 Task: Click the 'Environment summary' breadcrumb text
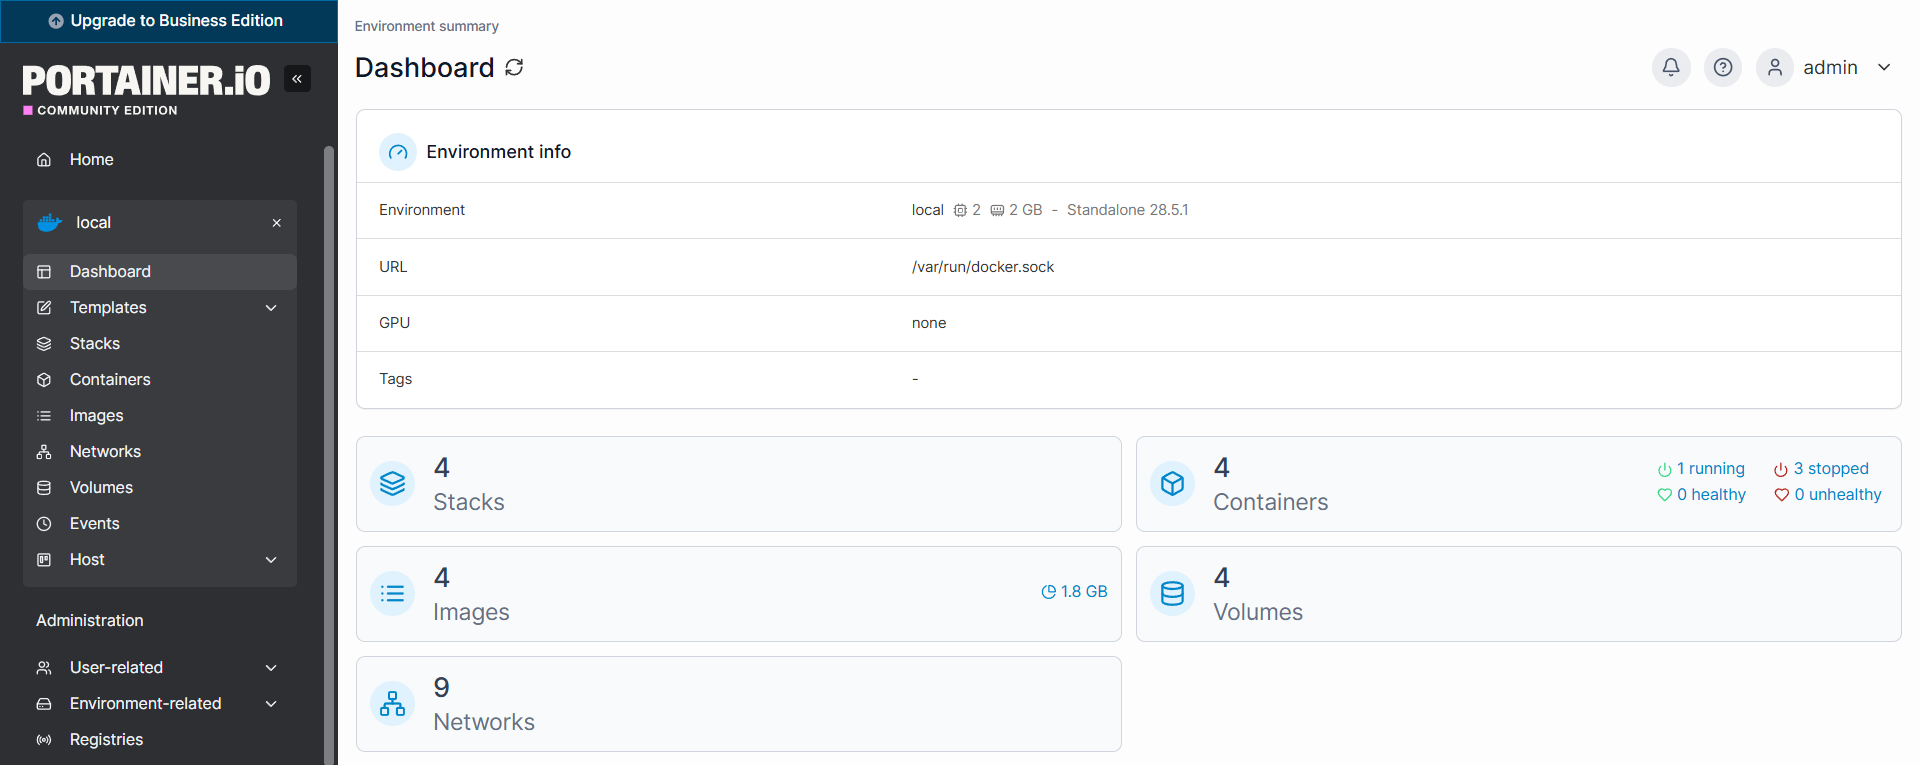pos(427,26)
